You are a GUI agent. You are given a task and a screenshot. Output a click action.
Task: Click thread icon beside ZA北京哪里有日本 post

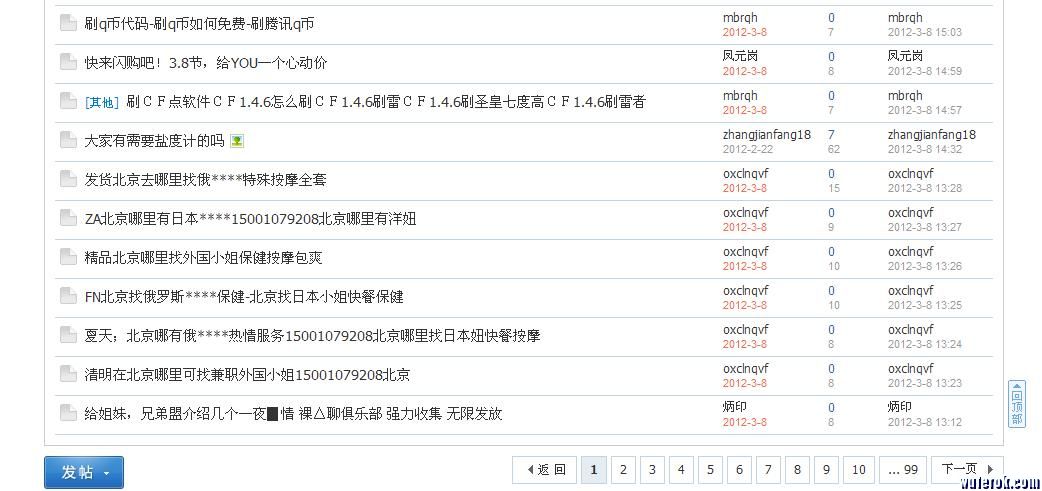(68, 218)
